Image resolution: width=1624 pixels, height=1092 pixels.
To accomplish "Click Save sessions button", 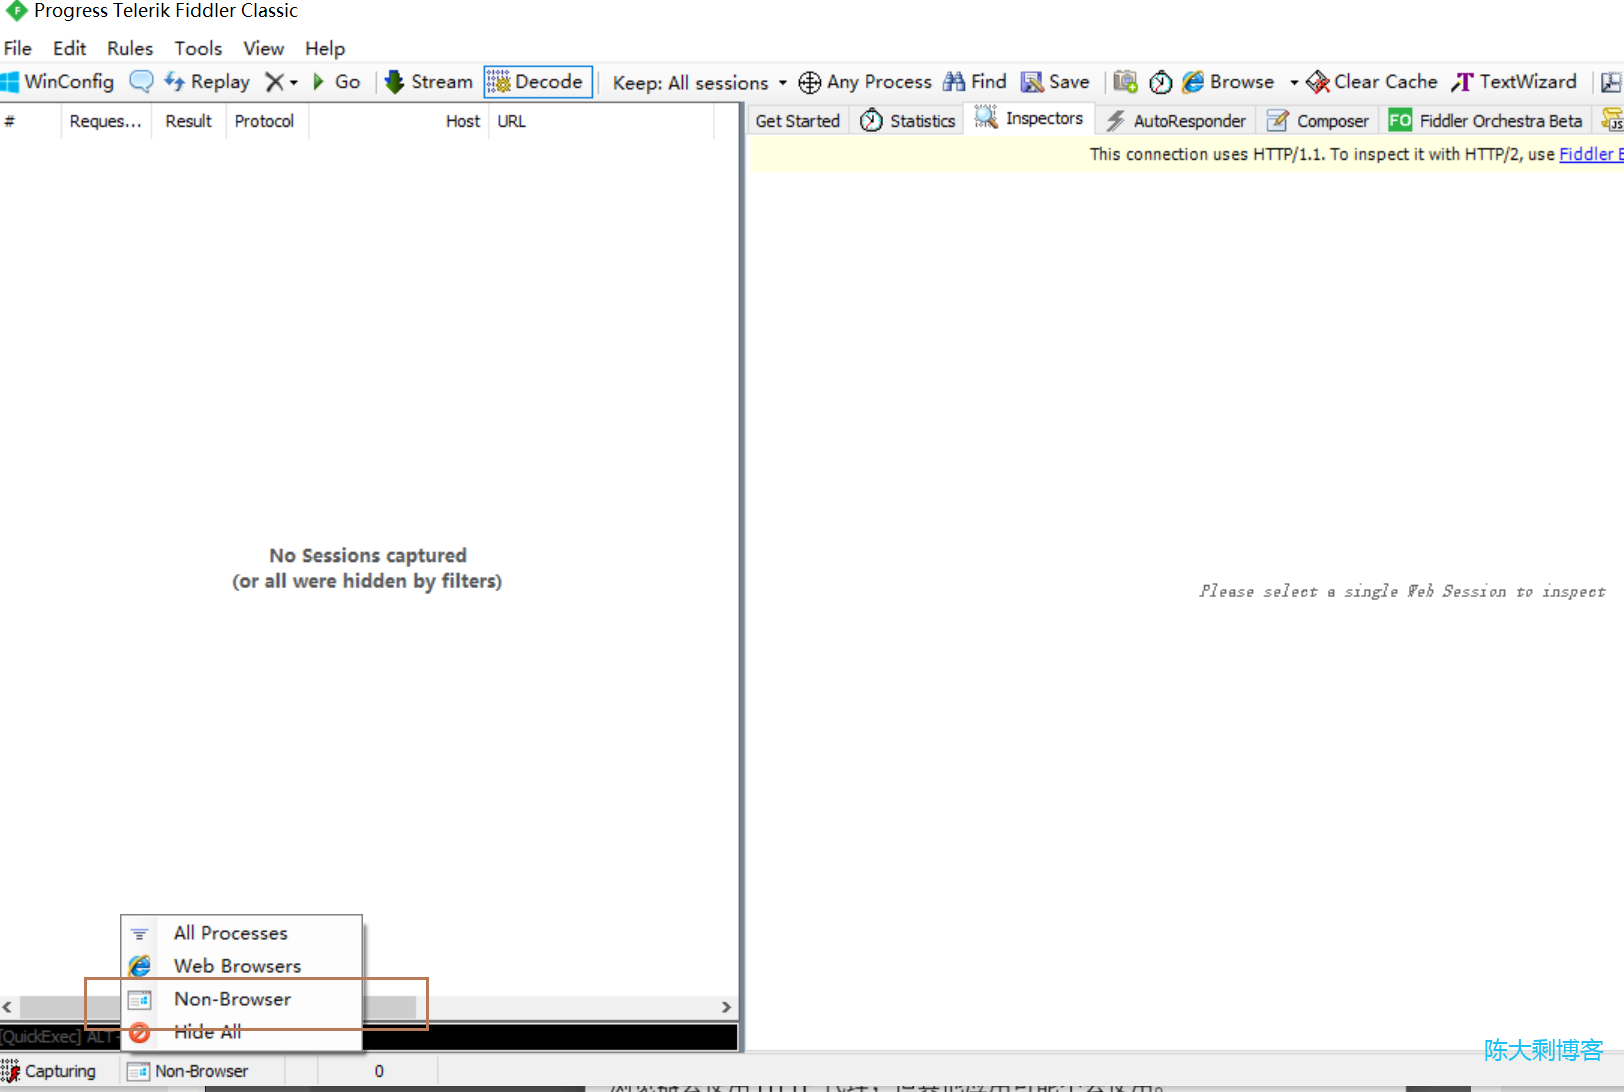I will pos(1055,82).
